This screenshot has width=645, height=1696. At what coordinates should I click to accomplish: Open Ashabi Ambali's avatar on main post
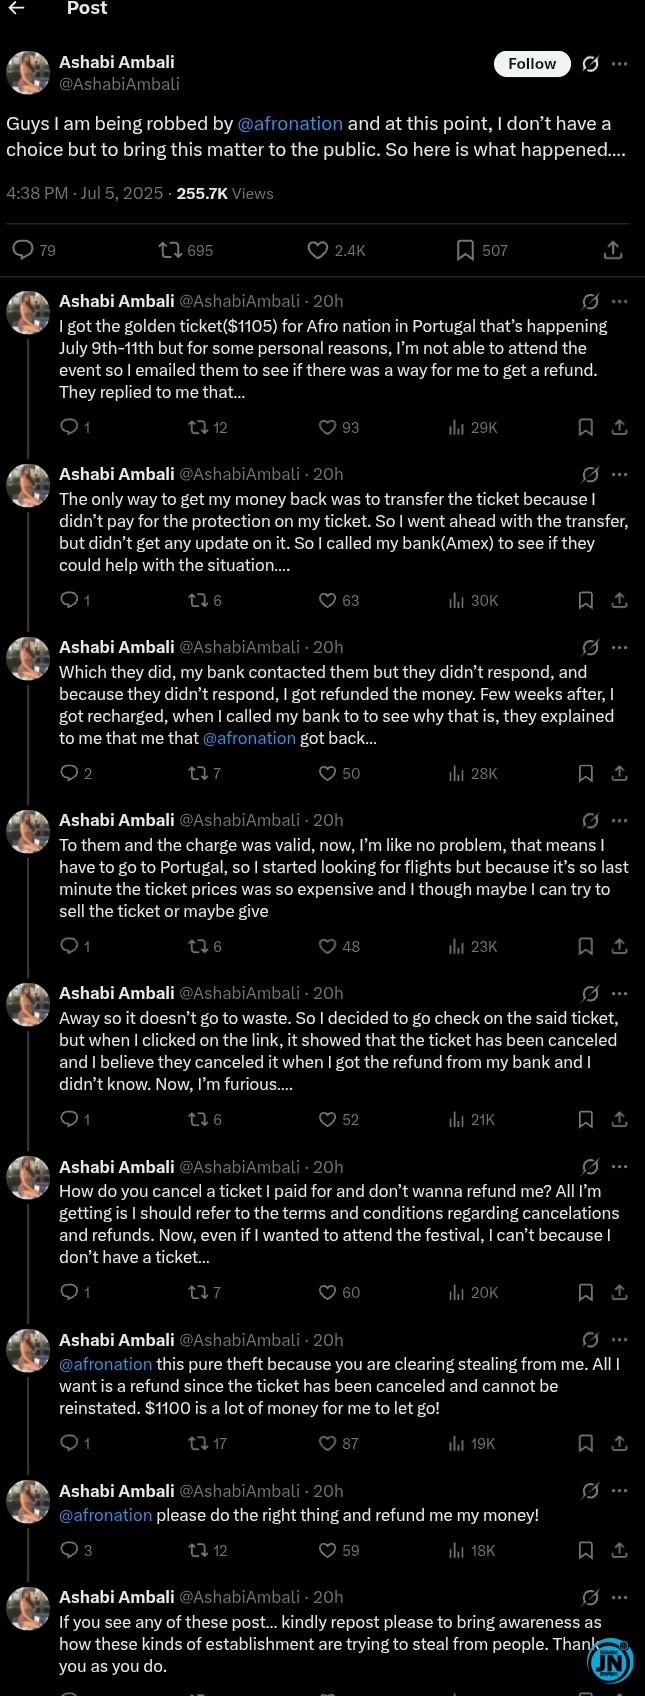(28, 73)
